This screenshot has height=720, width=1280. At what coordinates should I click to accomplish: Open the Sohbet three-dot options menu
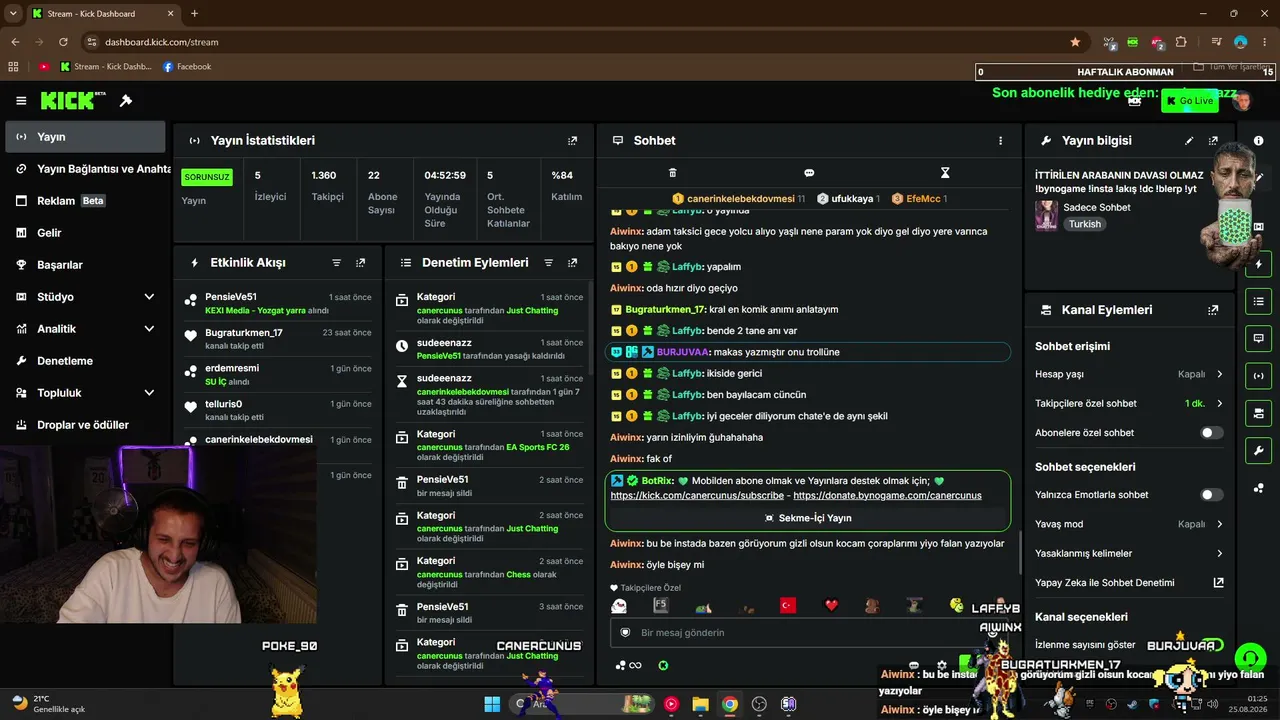[1000, 141]
